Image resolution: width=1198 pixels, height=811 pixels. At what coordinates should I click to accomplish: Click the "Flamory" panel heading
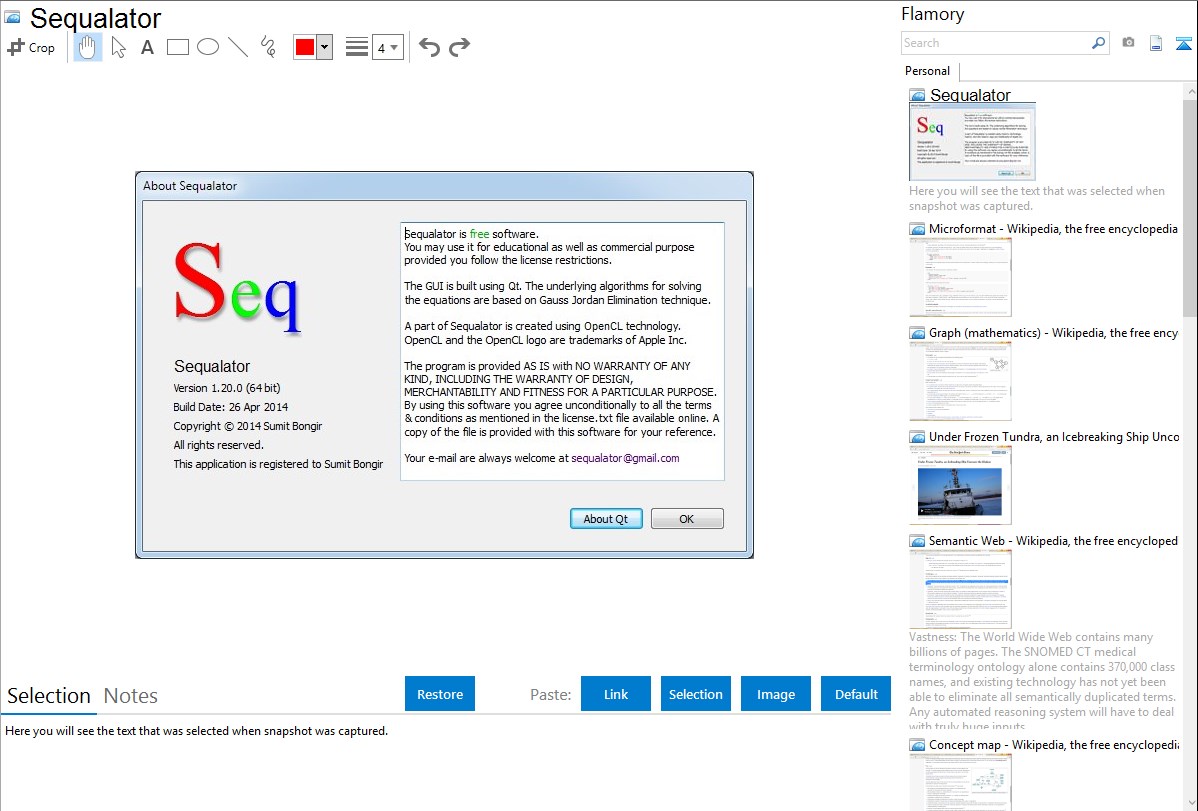point(932,14)
